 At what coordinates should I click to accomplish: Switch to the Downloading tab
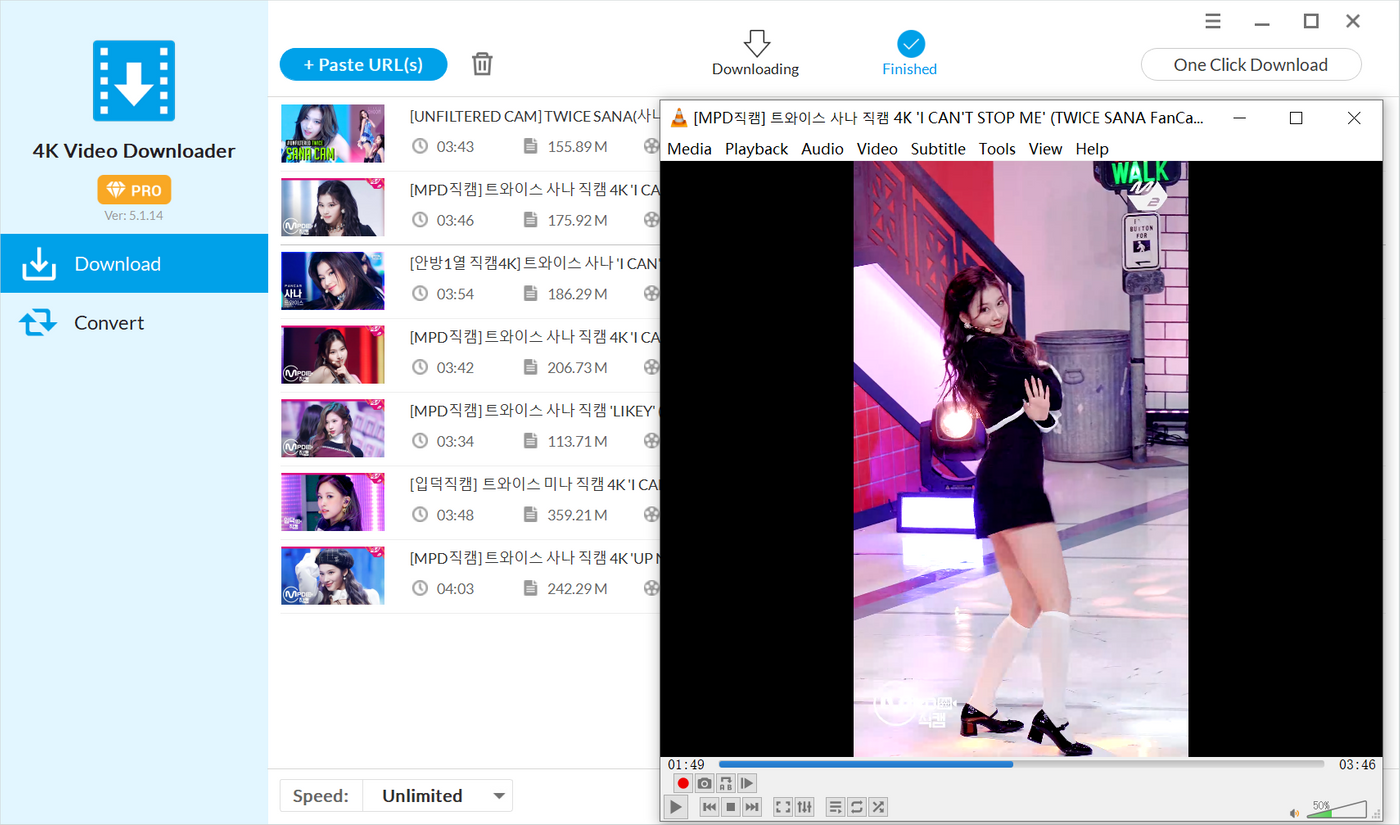[756, 54]
